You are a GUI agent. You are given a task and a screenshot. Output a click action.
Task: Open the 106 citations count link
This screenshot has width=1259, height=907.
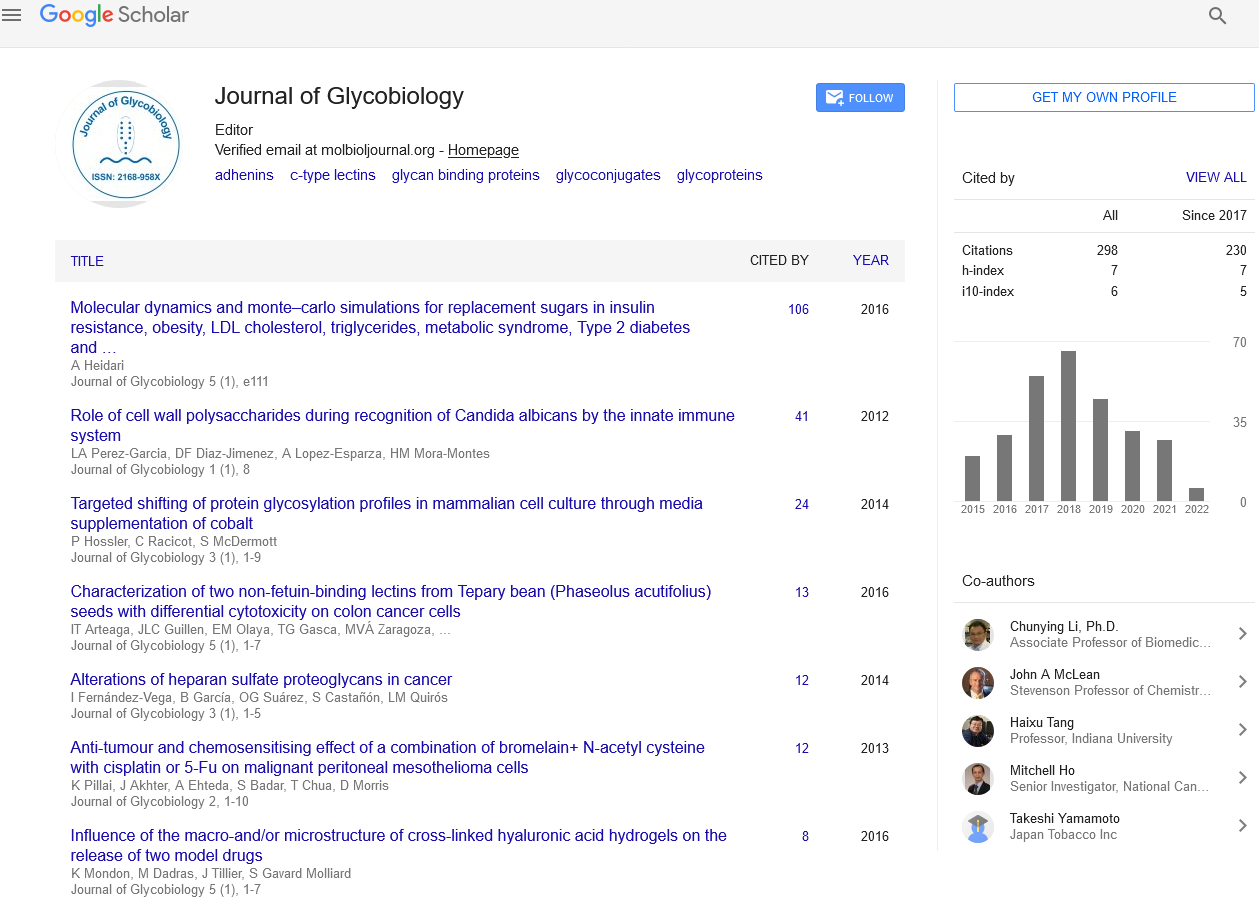click(798, 309)
